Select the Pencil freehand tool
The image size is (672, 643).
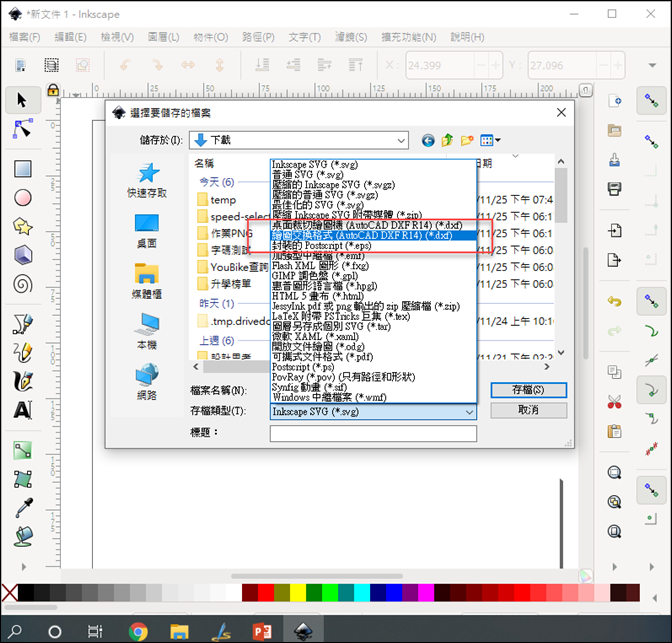tap(23, 352)
